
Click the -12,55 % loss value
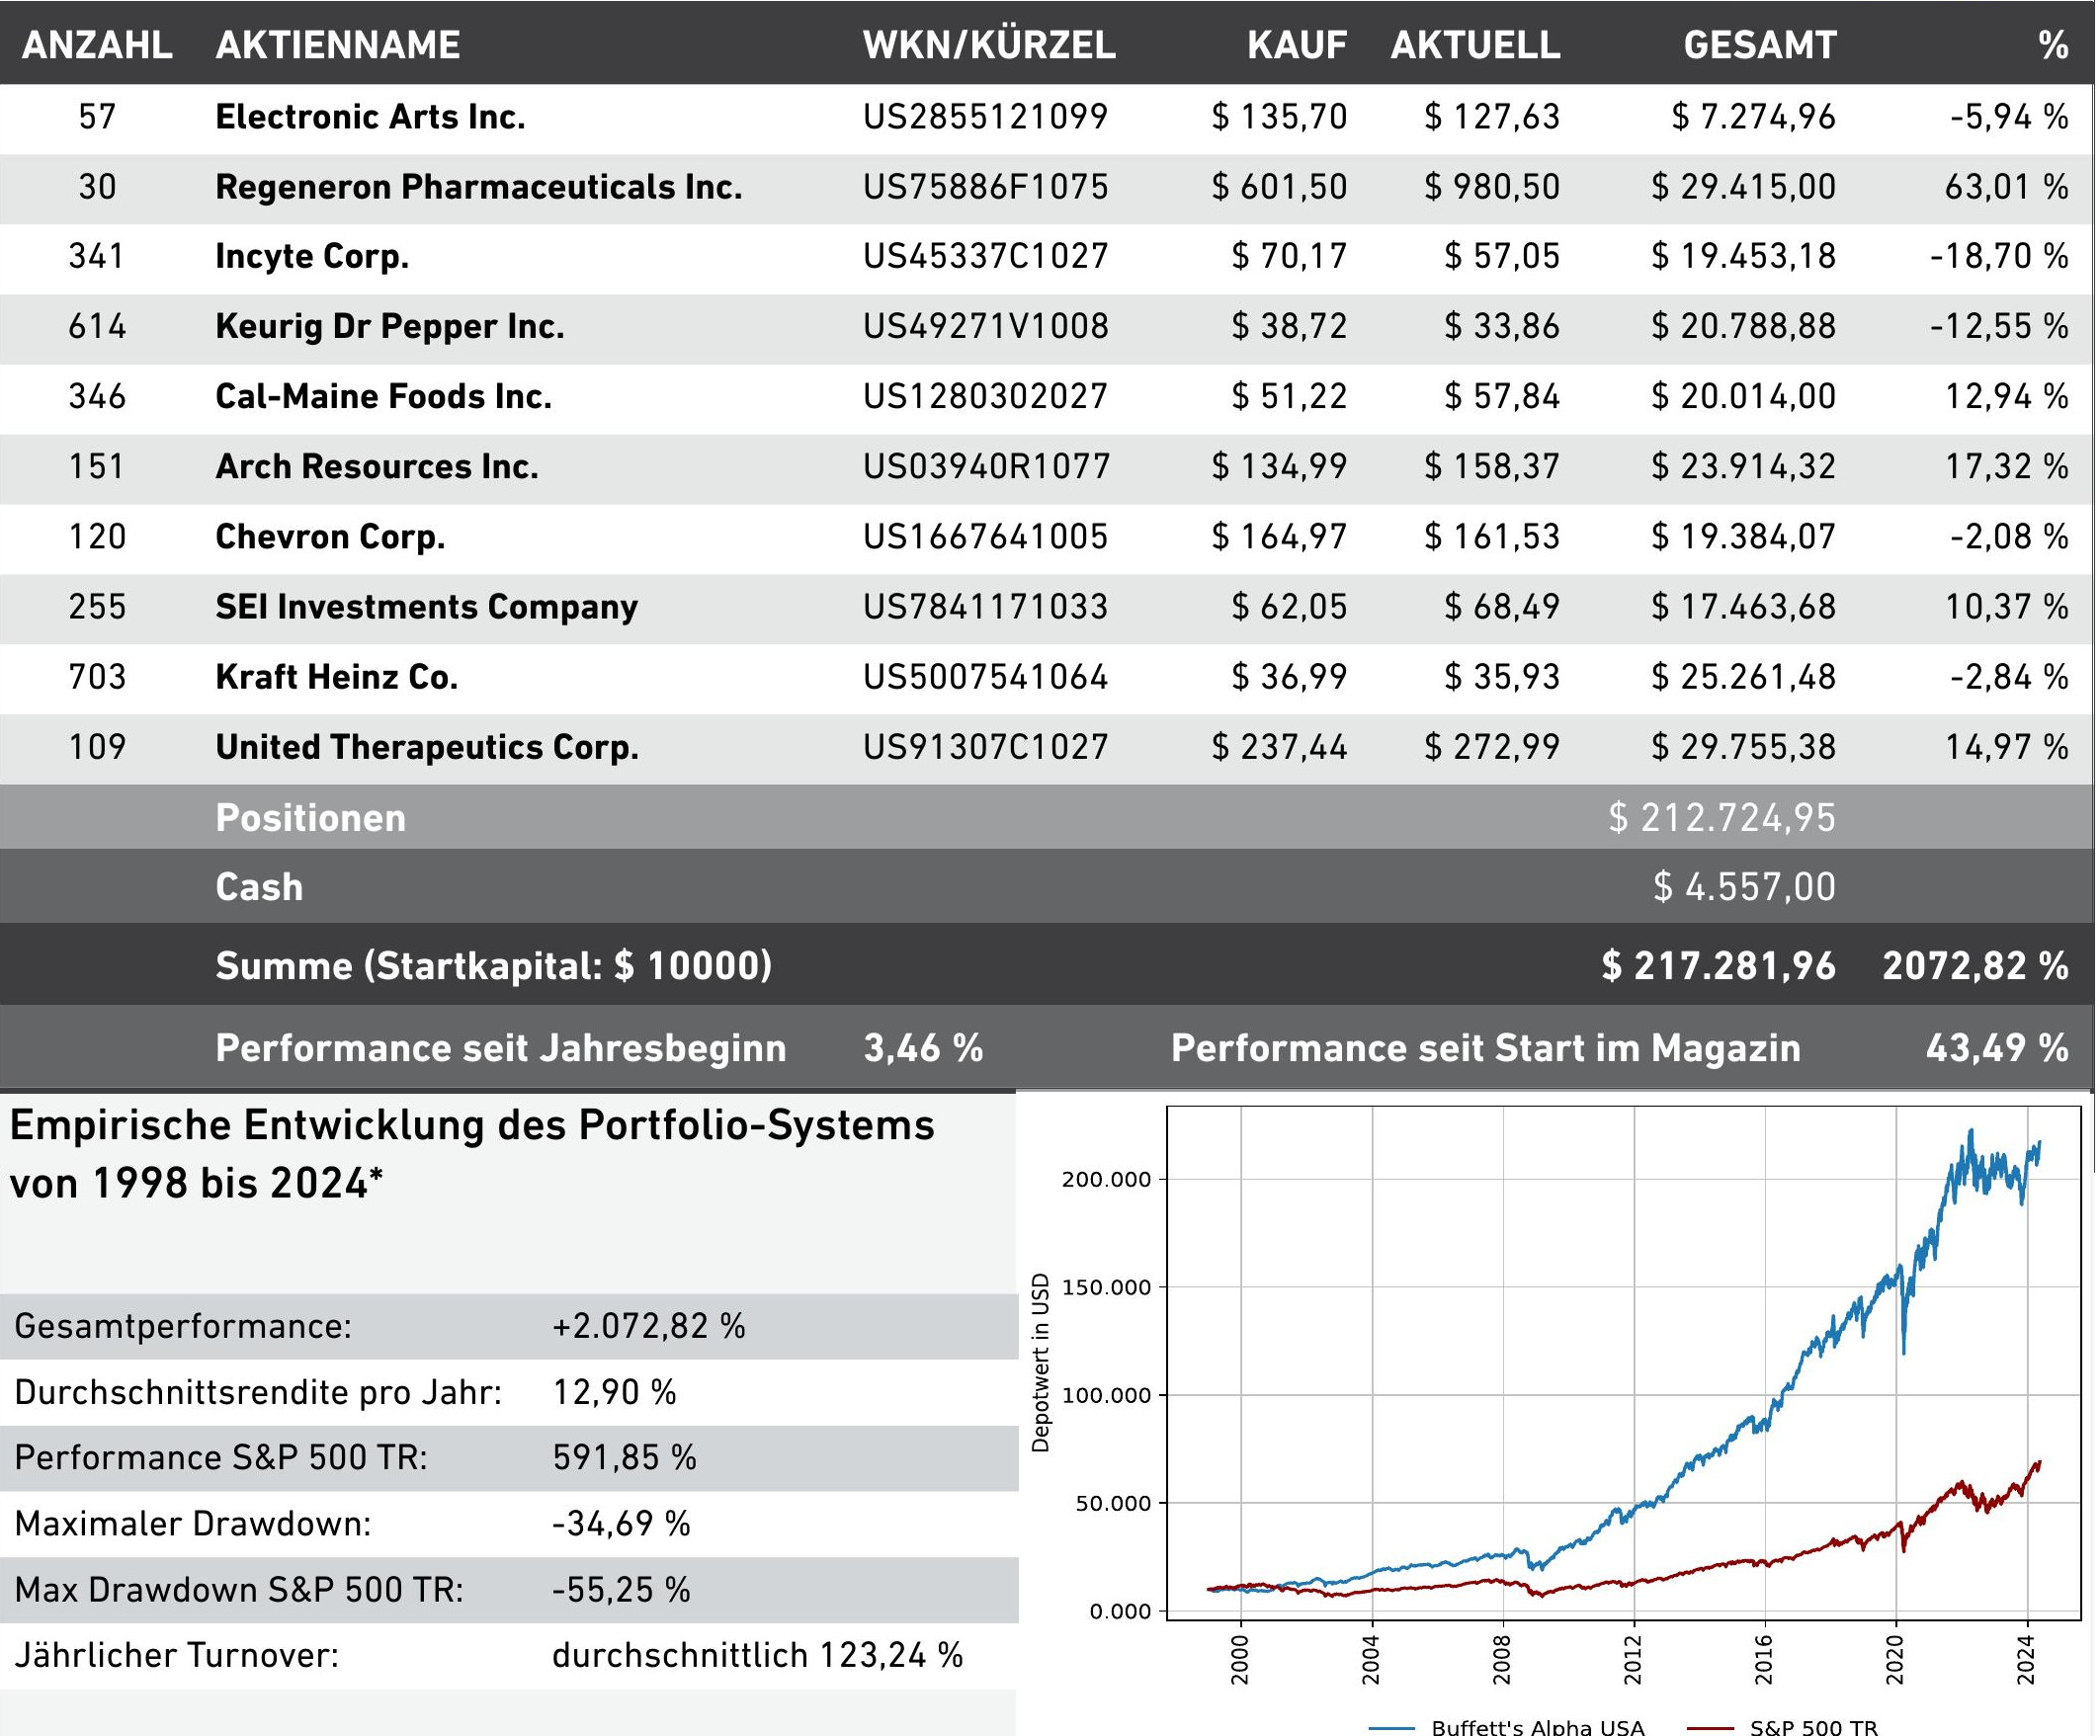(1999, 327)
